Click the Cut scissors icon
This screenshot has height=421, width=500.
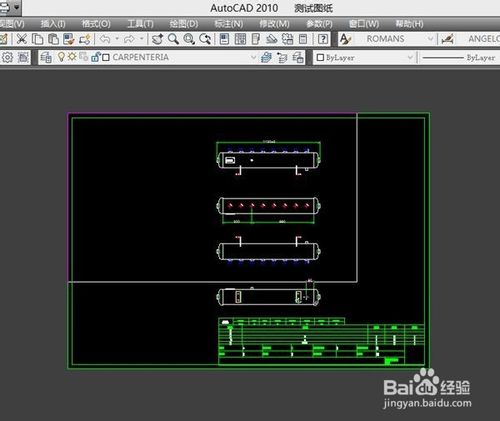click(22, 39)
